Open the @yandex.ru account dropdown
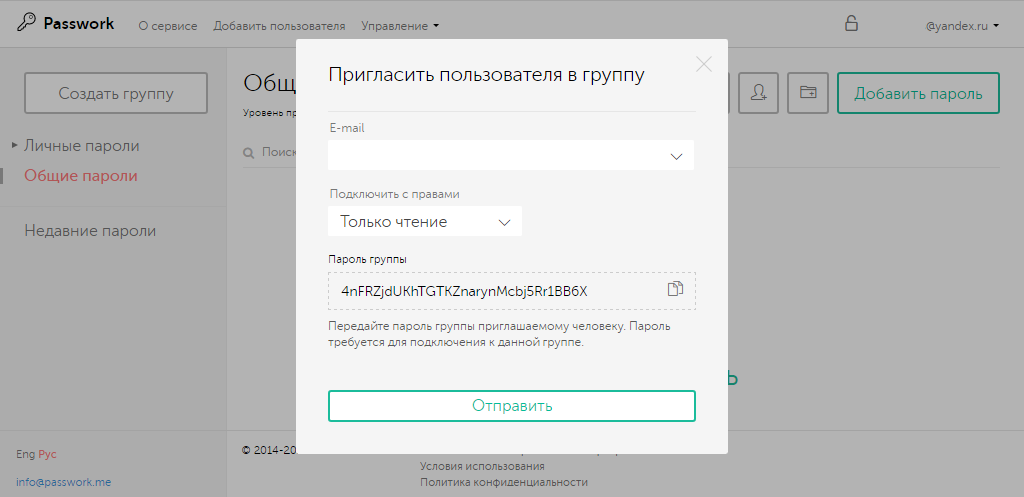 pyautogui.click(x=963, y=26)
